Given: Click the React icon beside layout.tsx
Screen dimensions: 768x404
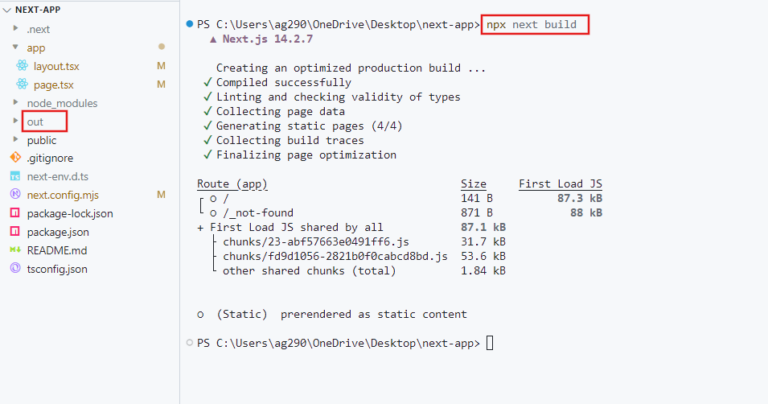Looking at the screenshot, I should coord(22,65).
